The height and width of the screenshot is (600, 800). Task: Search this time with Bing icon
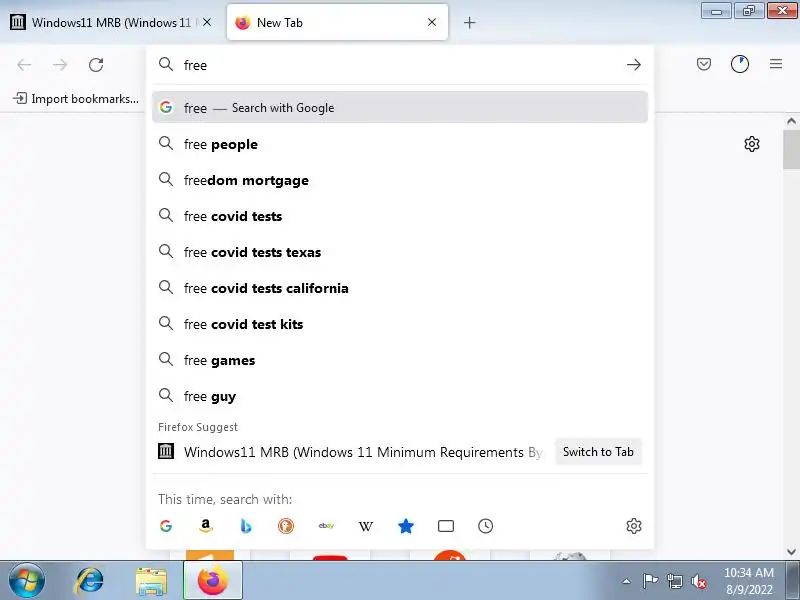(x=246, y=526)
